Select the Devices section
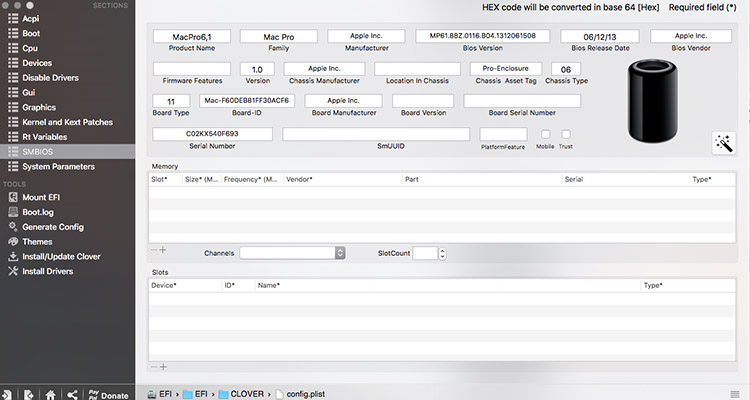This screenshot has width=750, height=400. tap(37, 63)
